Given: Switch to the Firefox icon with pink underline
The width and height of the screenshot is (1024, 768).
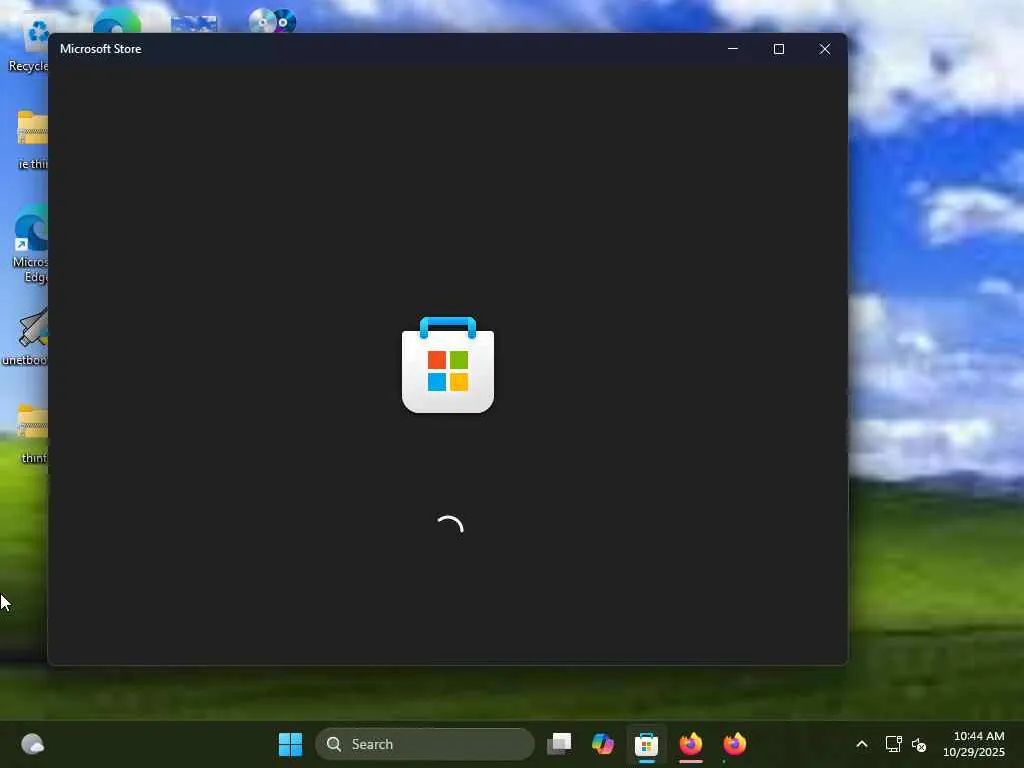Looking at the screenshot, I should [690, 744].
